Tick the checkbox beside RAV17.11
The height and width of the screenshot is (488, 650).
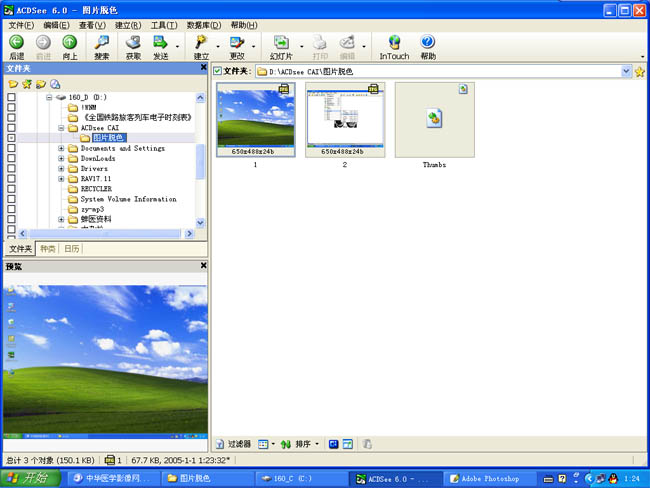(12, 179)
